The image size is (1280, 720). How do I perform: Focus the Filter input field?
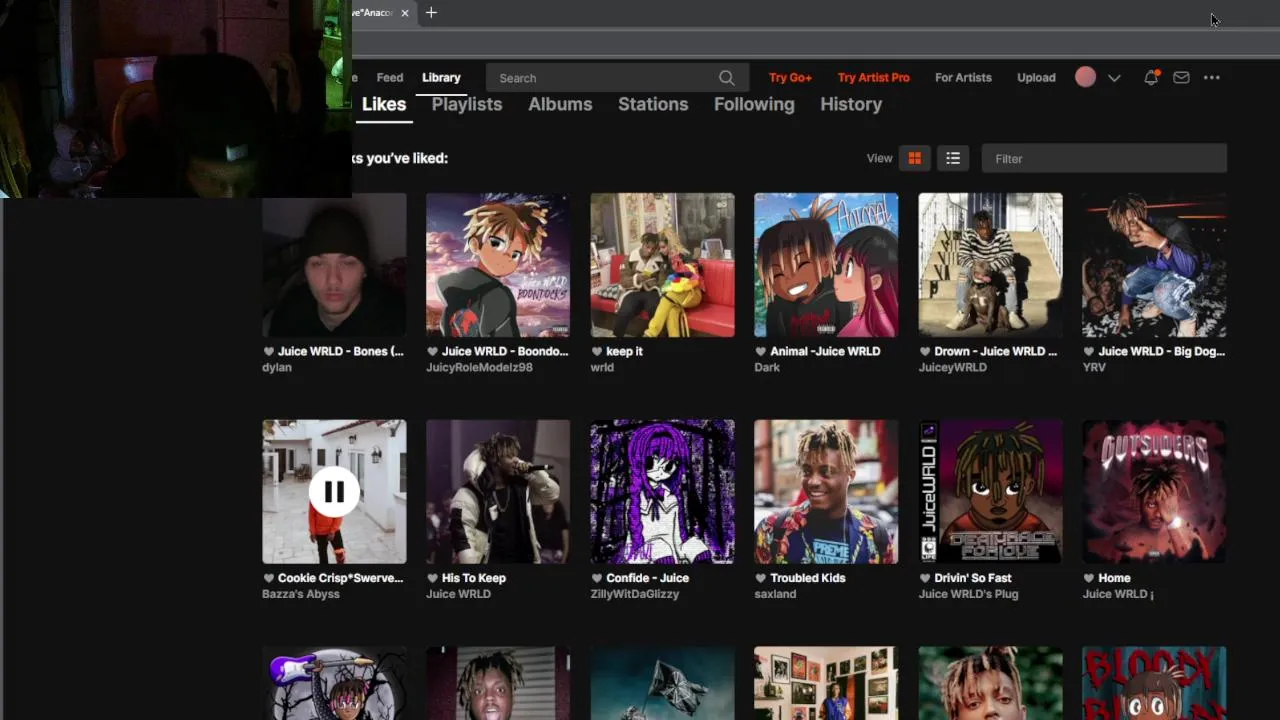(1104, 158)
